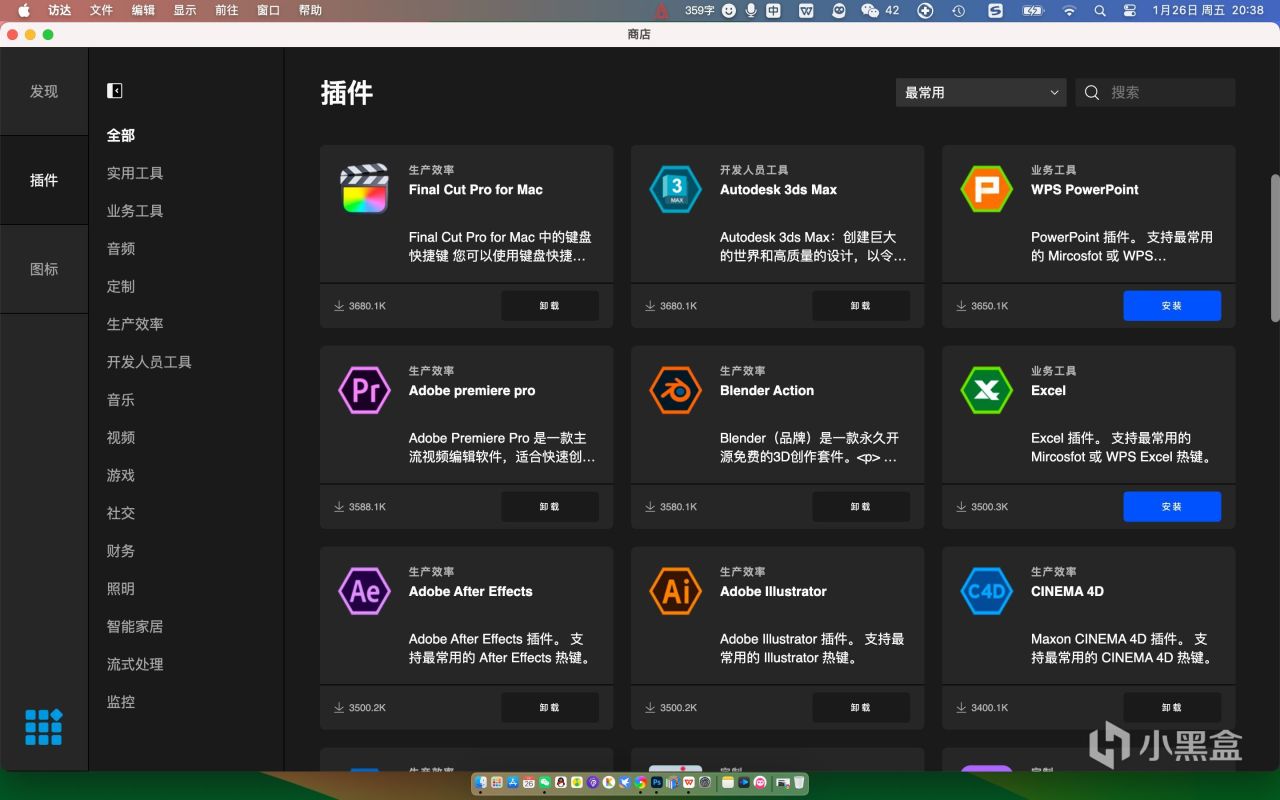The width and height of the screenshot is (1280, 800).
Task: Select the Adobe Premiere Pro 'Pr' icon
Action: 364,390
